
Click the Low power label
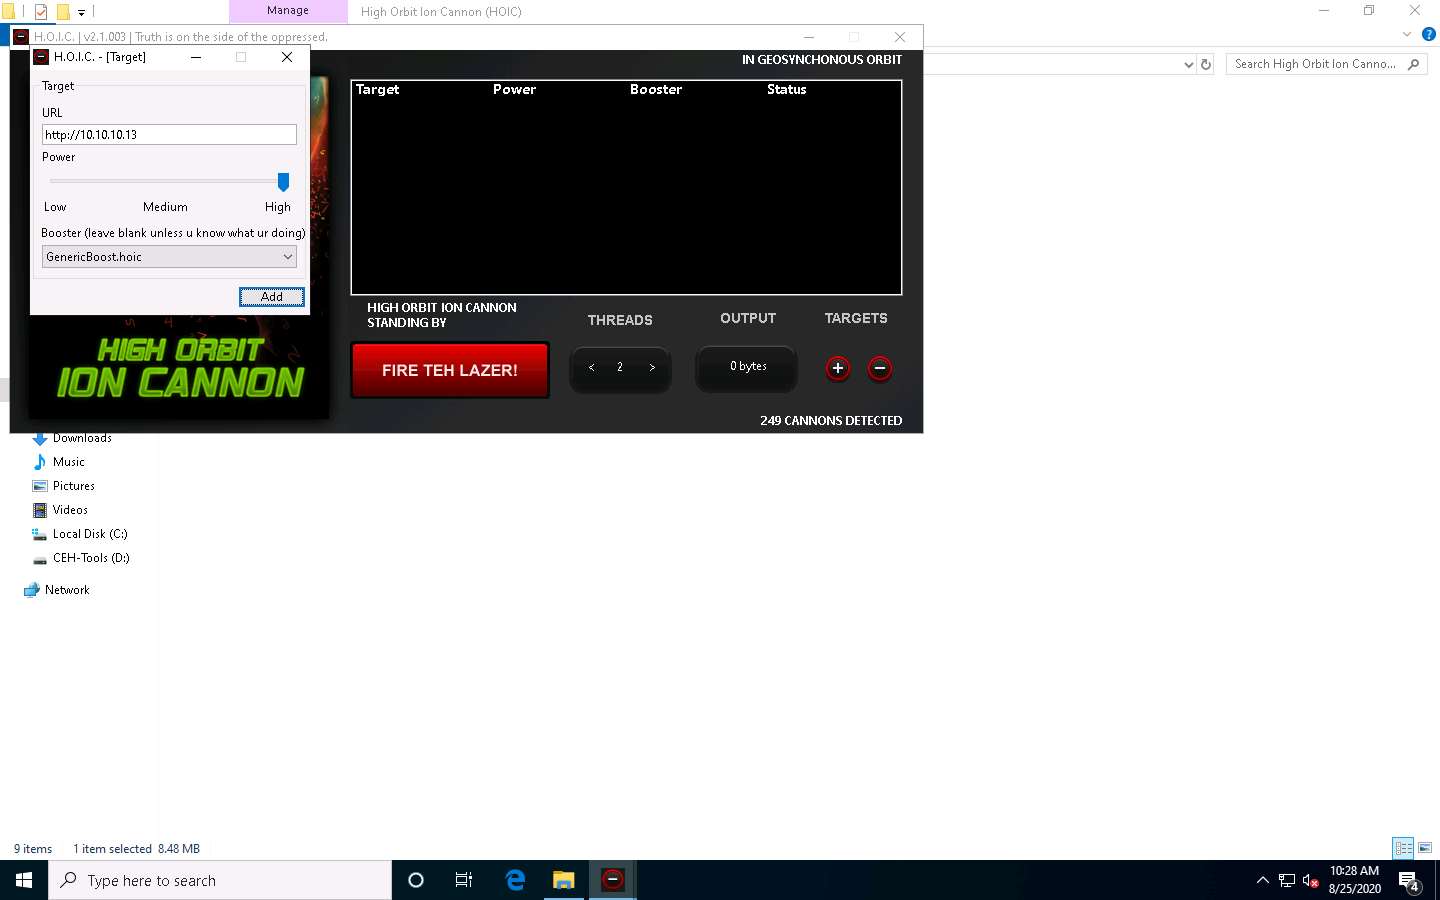[x=55, y=207]
